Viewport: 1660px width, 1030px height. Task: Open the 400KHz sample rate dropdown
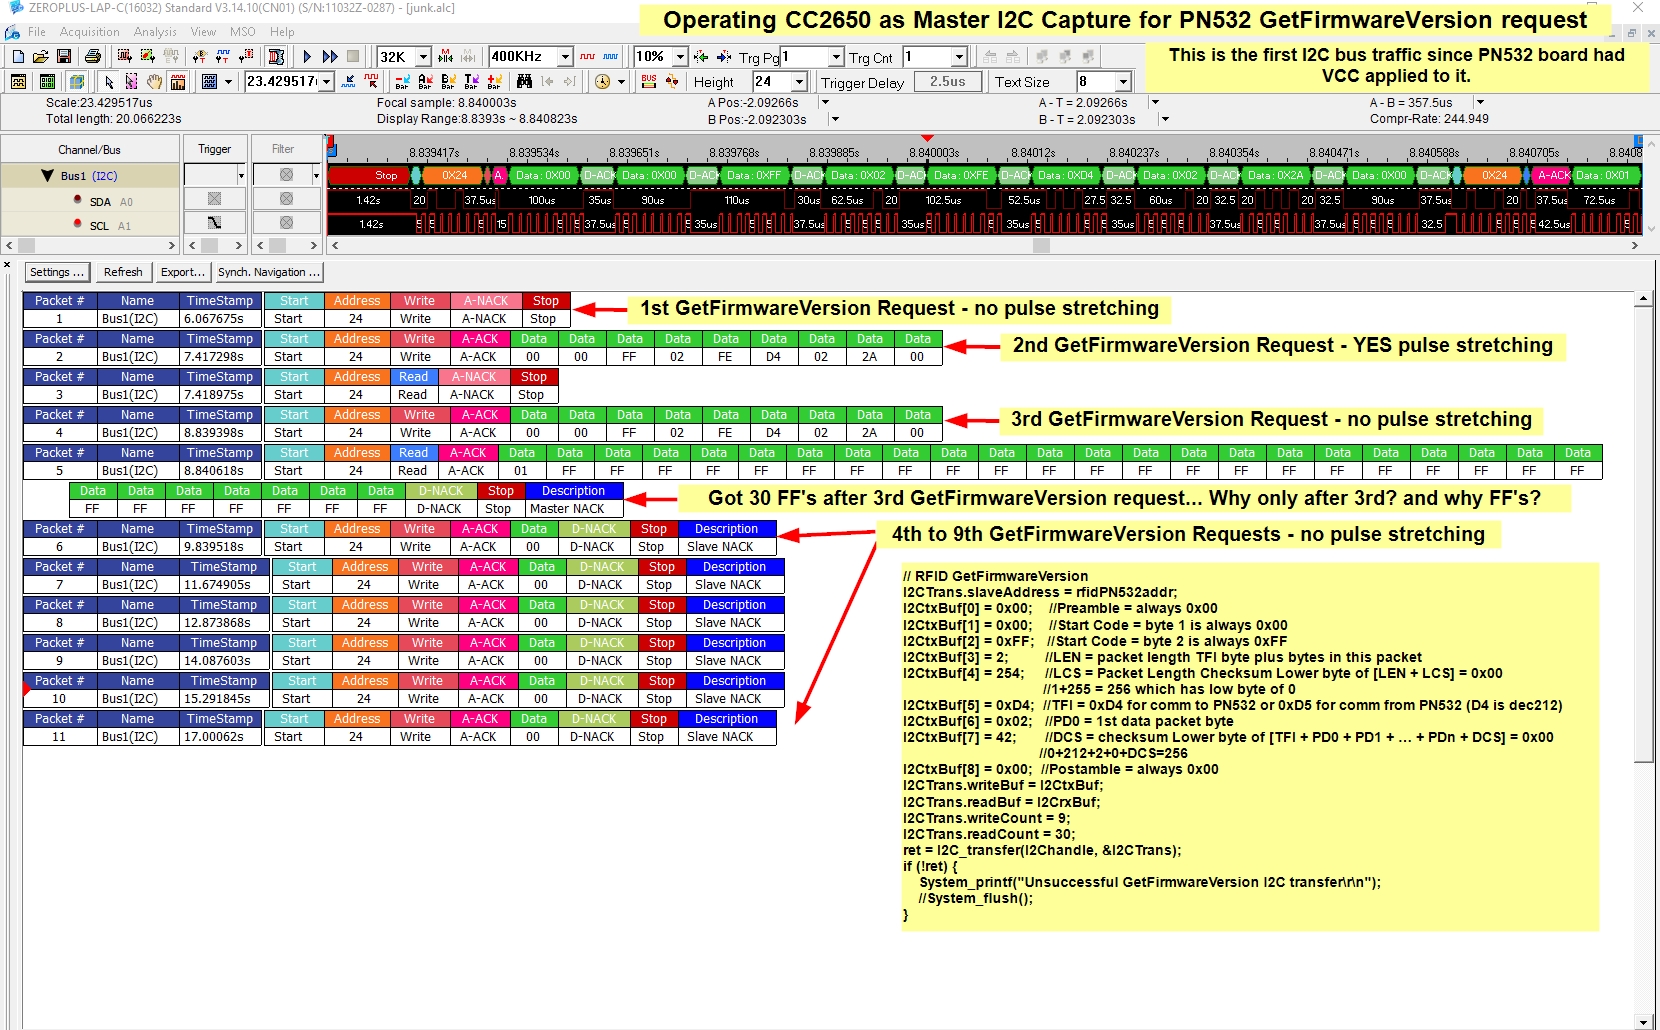click(565, 57)
